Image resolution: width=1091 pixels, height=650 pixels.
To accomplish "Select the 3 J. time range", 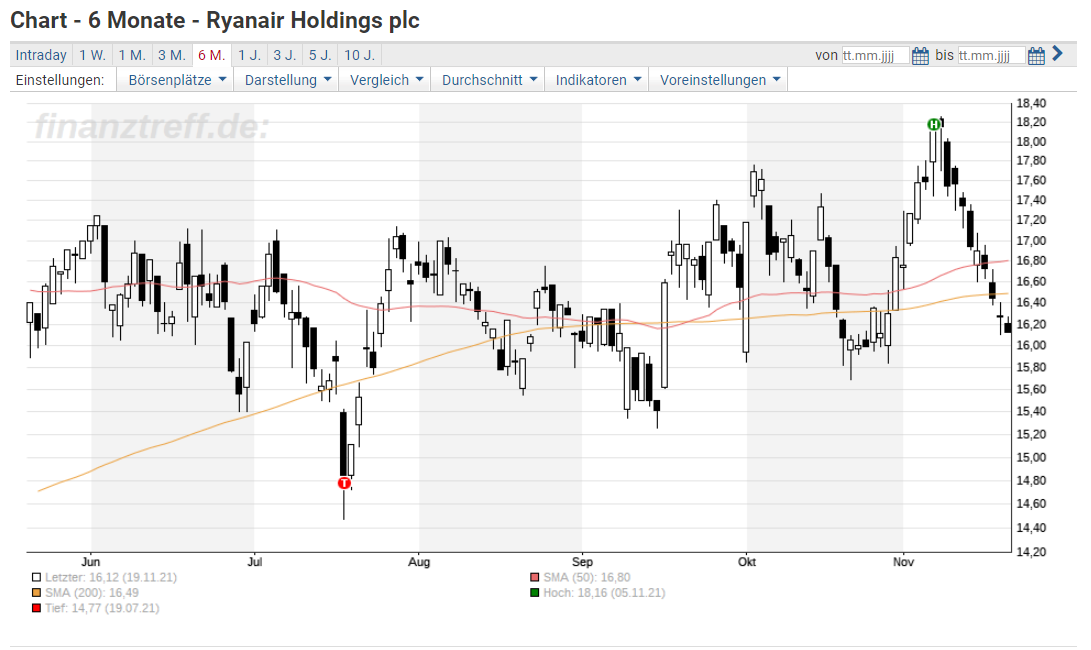I will (x=285, y=55).
